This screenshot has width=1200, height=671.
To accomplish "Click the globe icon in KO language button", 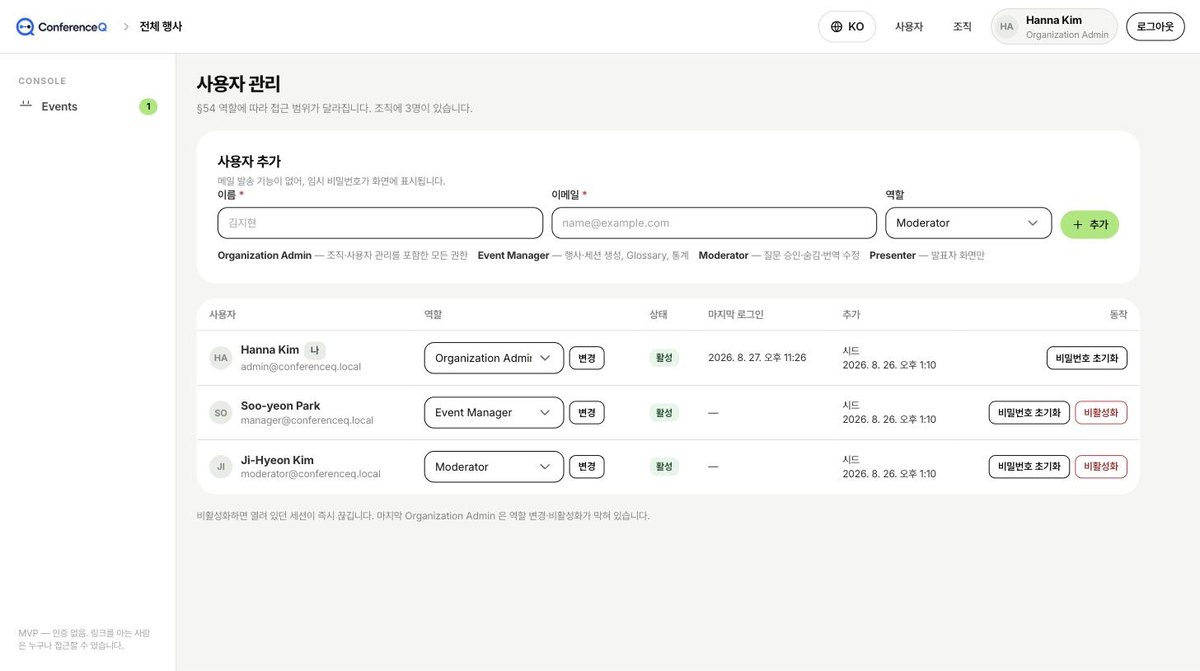I will tap(836, 27).
